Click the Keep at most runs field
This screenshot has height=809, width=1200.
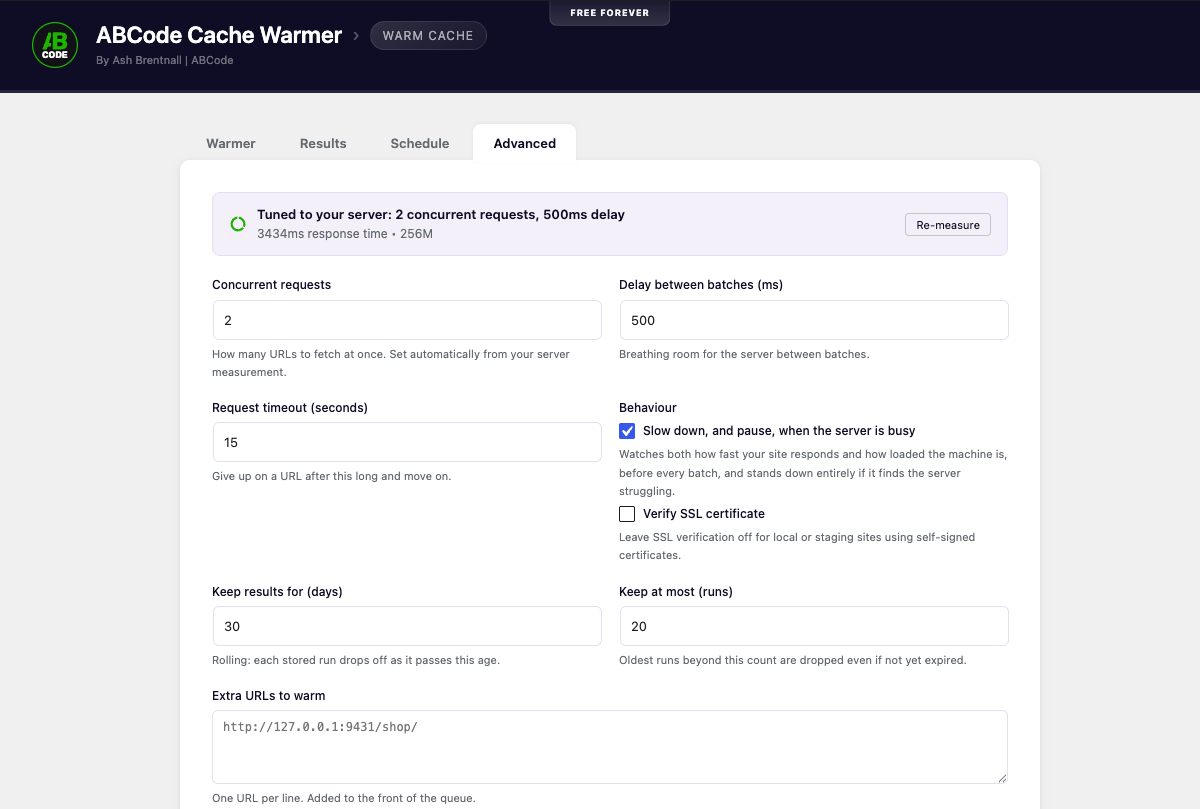coord(814,626)
